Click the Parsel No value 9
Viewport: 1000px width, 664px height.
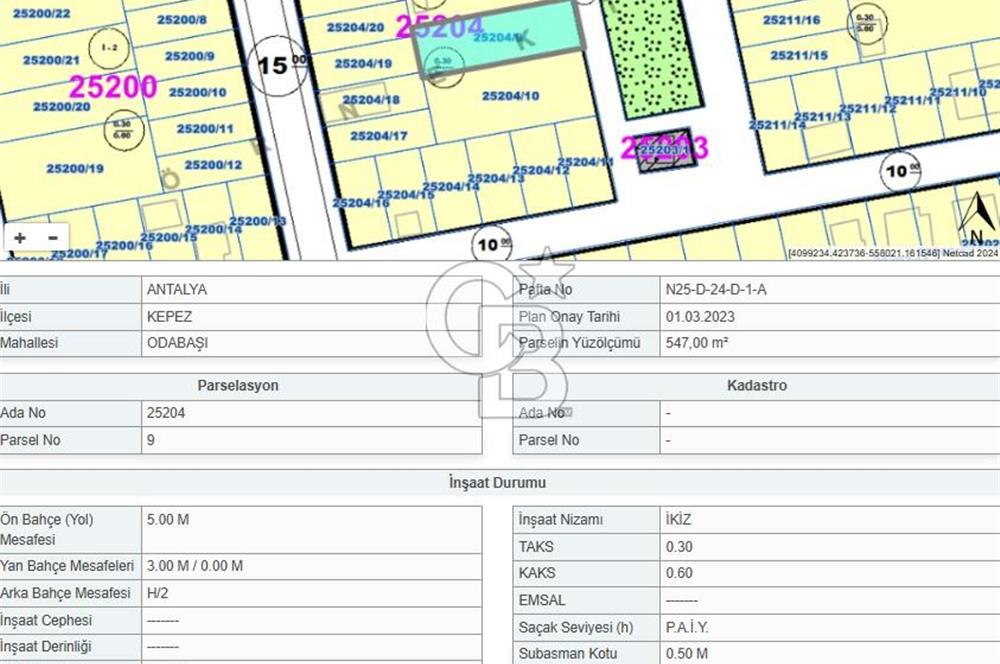[x=151, y=441]
